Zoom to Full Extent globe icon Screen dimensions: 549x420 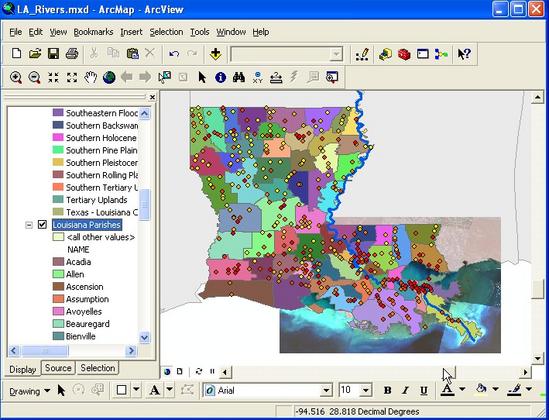[x=109, y=77]
